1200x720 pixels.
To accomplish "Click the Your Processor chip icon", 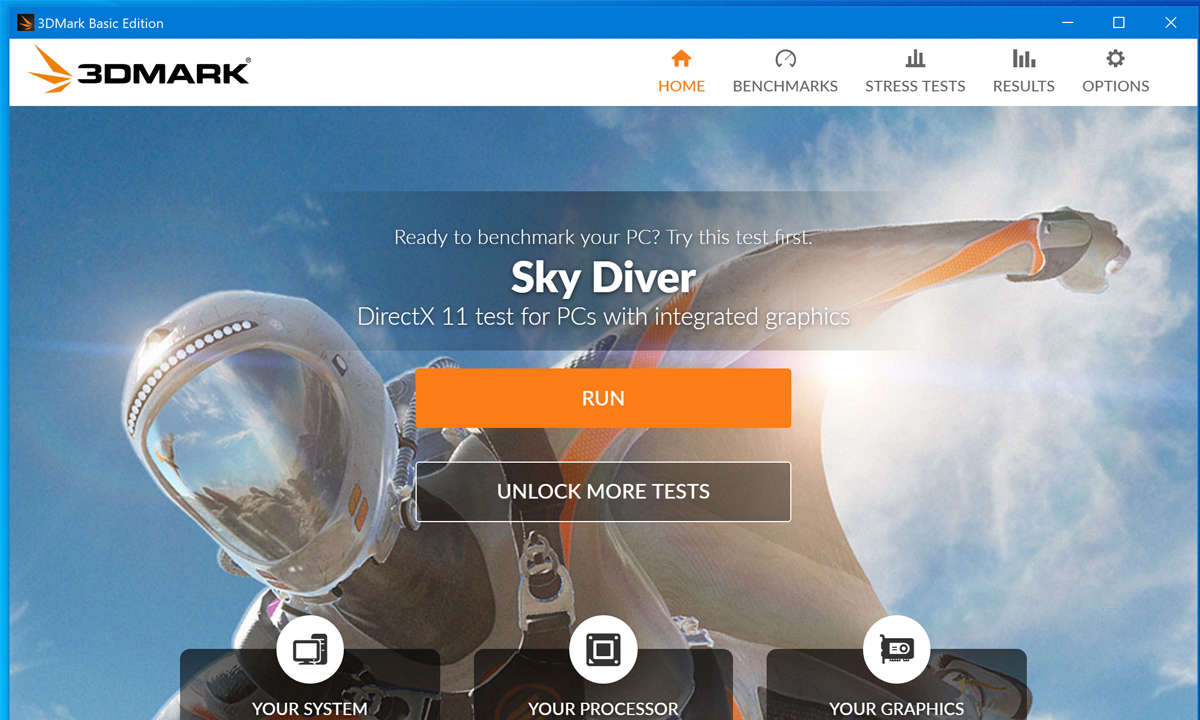I will tap(603, 650).
